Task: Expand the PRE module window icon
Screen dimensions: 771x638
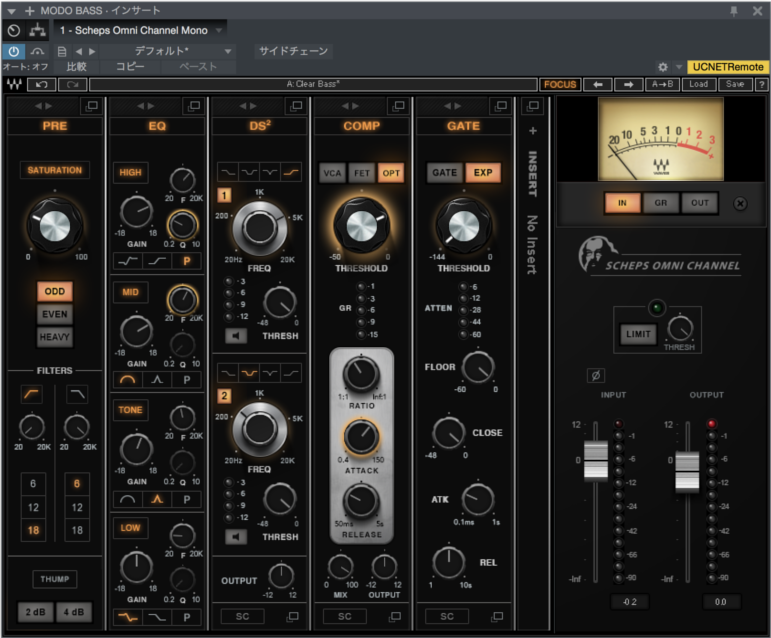Action: tap(91, 105)
